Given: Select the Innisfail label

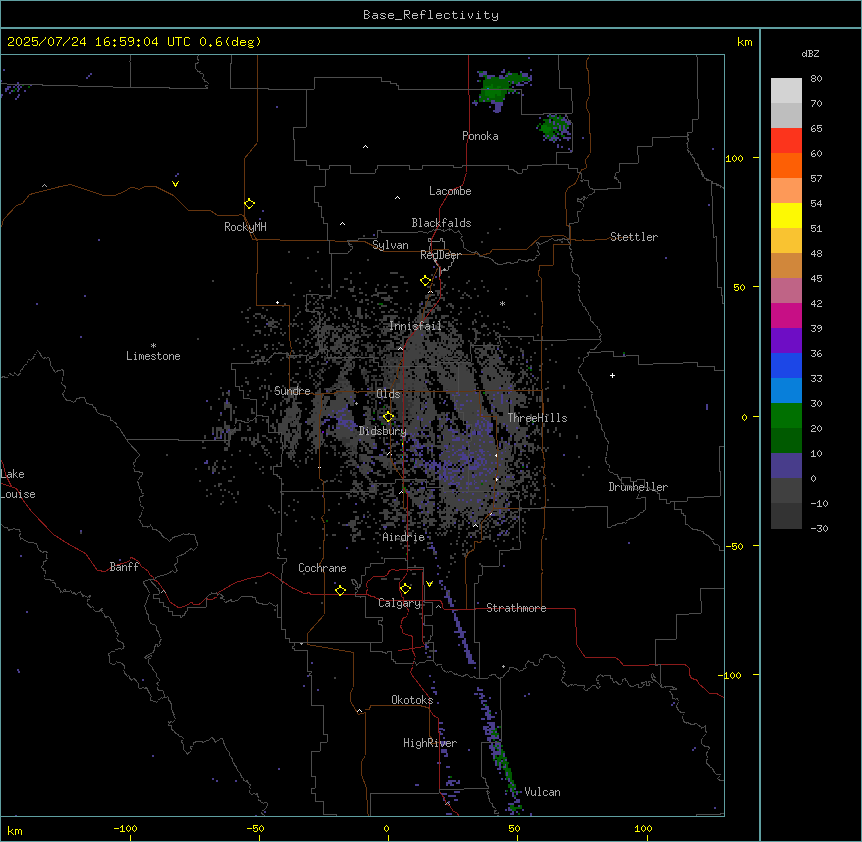Looking at the screenshot, I should click(415, 326).
